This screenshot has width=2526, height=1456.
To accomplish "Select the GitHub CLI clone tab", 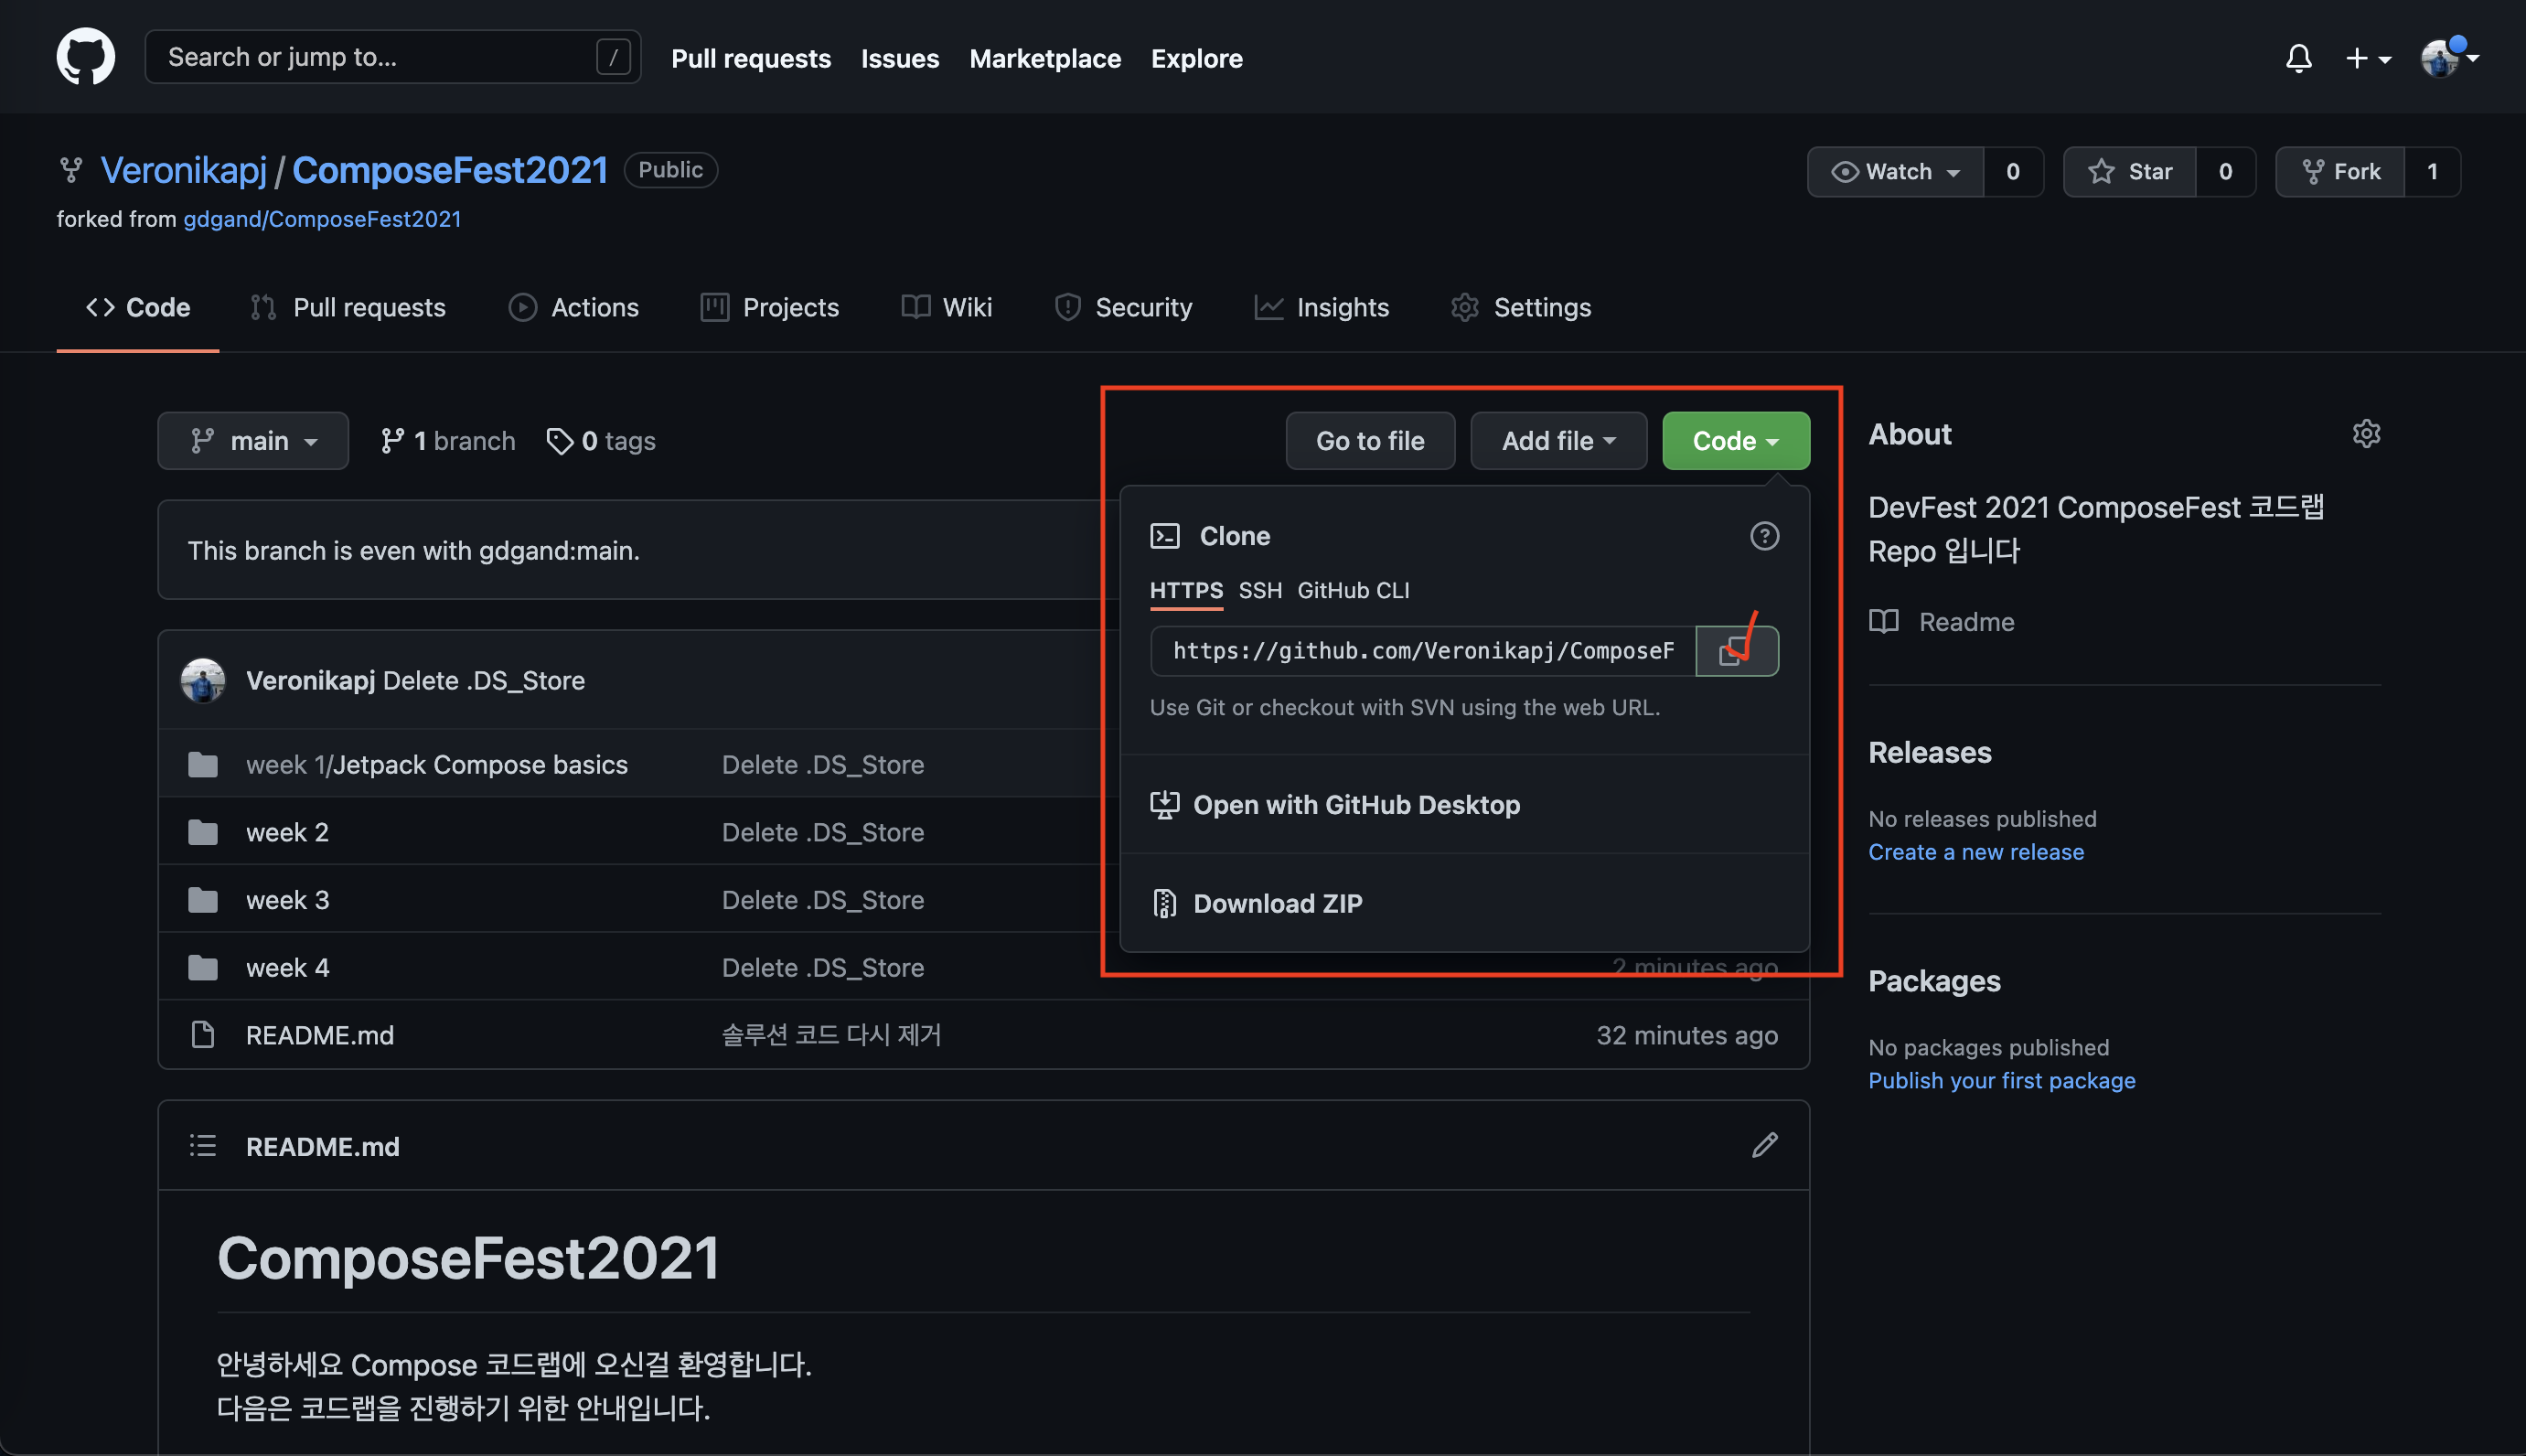I will coord(1353,591).
